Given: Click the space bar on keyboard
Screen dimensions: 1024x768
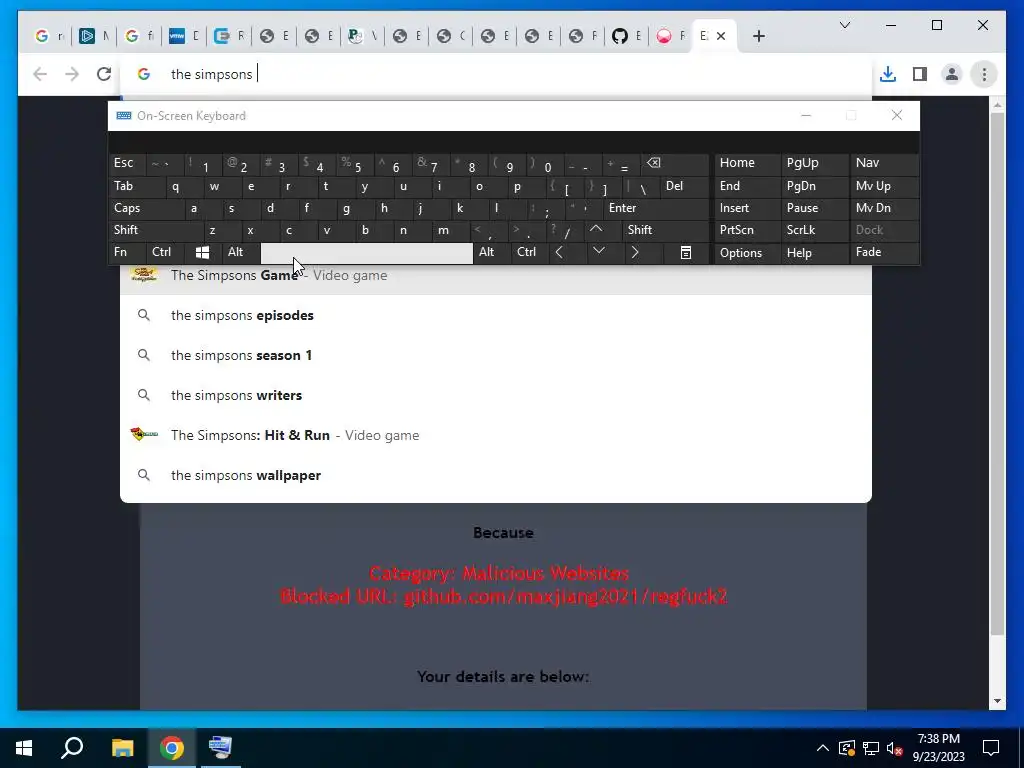Looking at the screenshot, I should (367, 253).
